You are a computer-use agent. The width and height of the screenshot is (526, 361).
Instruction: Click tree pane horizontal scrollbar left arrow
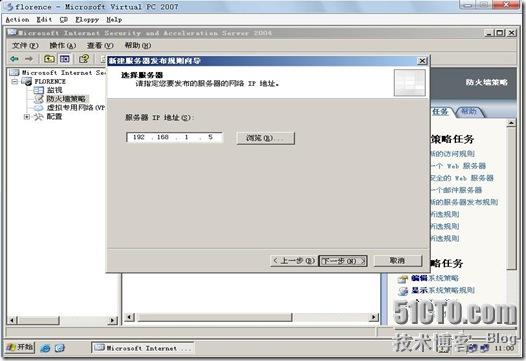12,320
